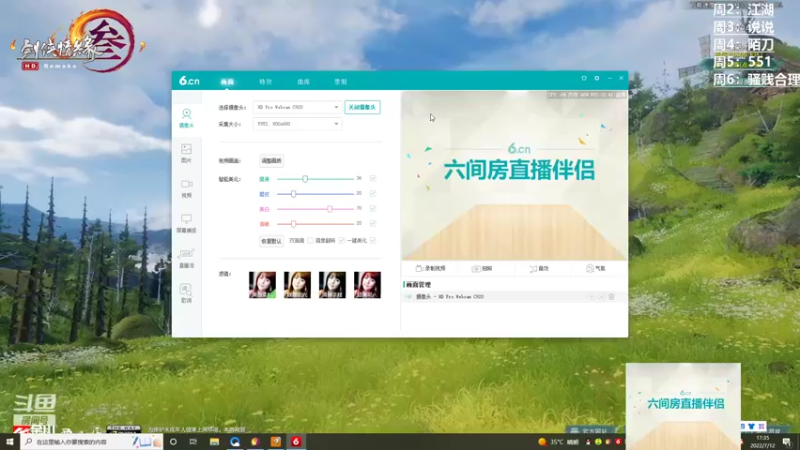Open the 屏幕捕捉 screen capture section
The height and width of the screenshot is (450, 800).
[x=186, y=223]
